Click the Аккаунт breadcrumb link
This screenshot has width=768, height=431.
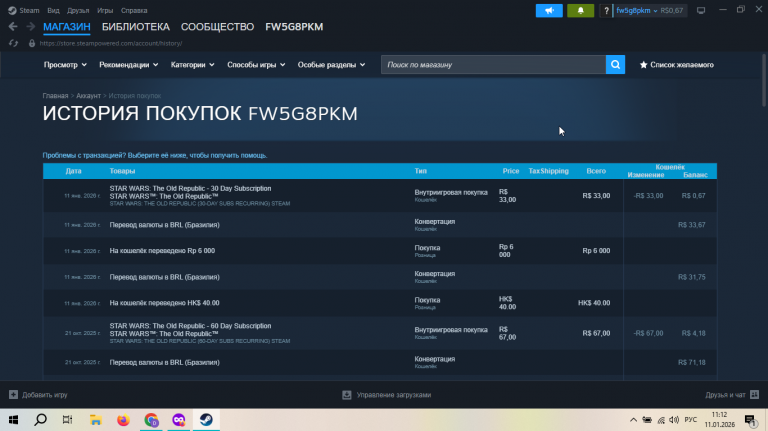(88, 96)
